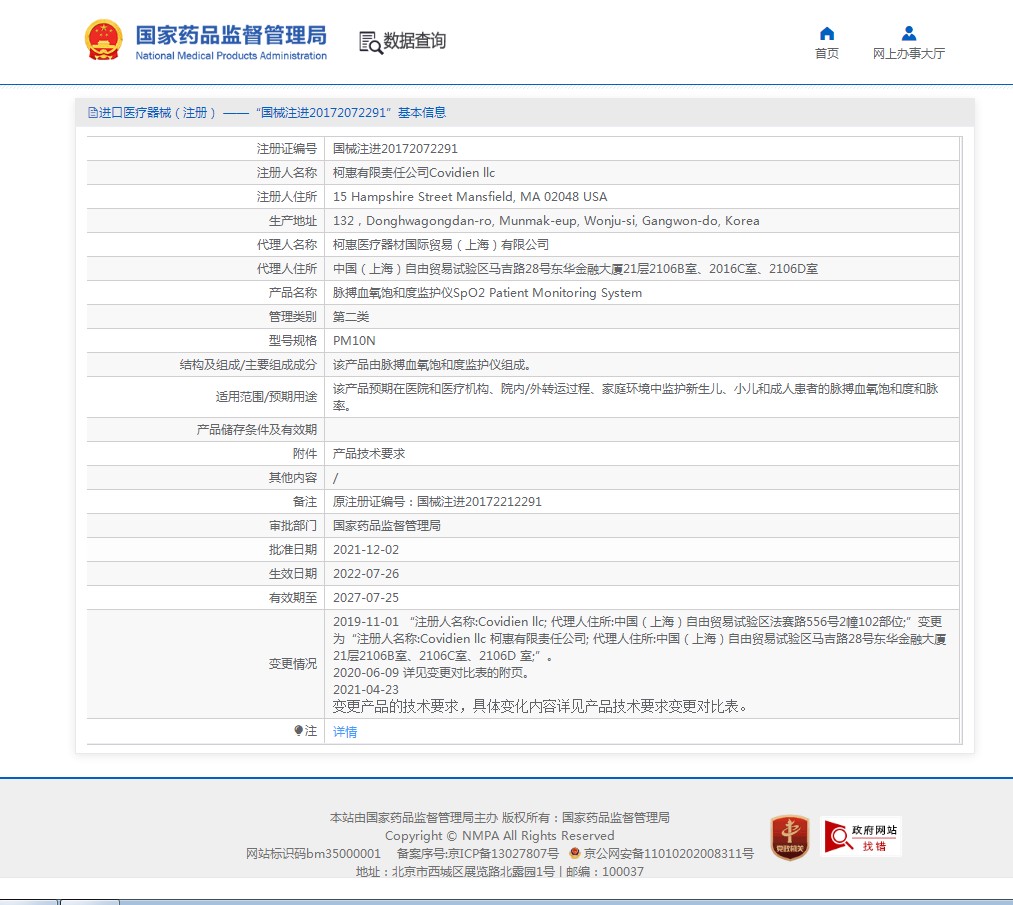Click the 网上办事大厅 person icon
This screenshot has width=1013, height=905.
[x=908, y=33]
